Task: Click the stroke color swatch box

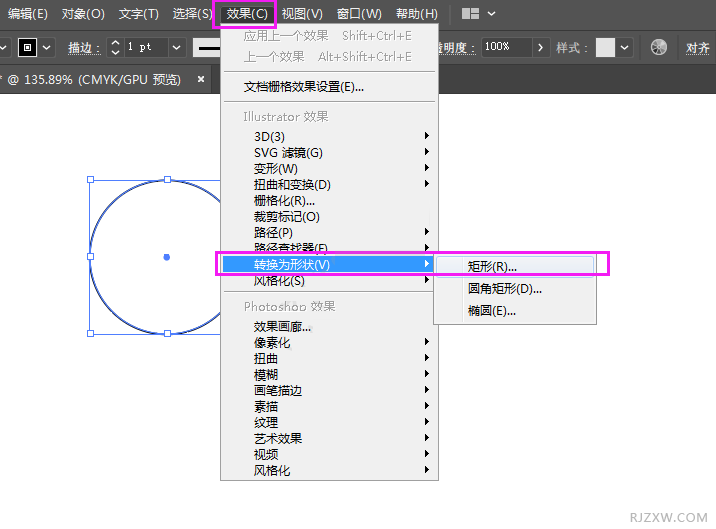Action: tap(27, 47)
